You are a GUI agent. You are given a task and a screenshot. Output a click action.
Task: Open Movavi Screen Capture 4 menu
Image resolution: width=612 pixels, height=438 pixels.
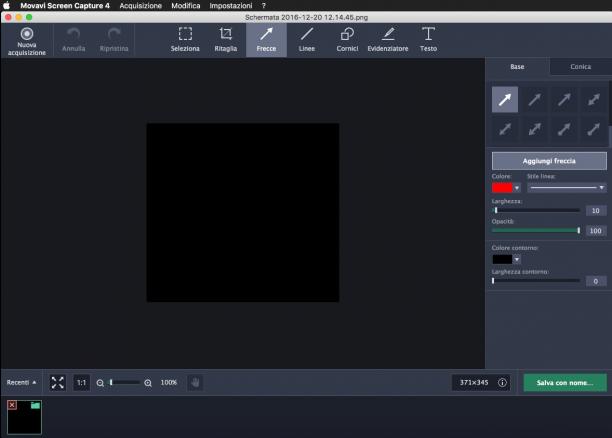click(x=65, y=5)
